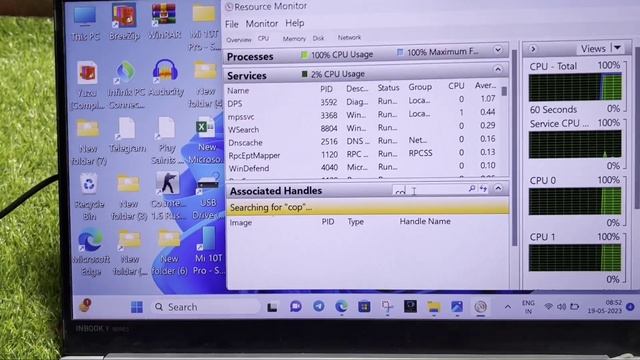Click the Associated Handles search field

pos(429,190)
